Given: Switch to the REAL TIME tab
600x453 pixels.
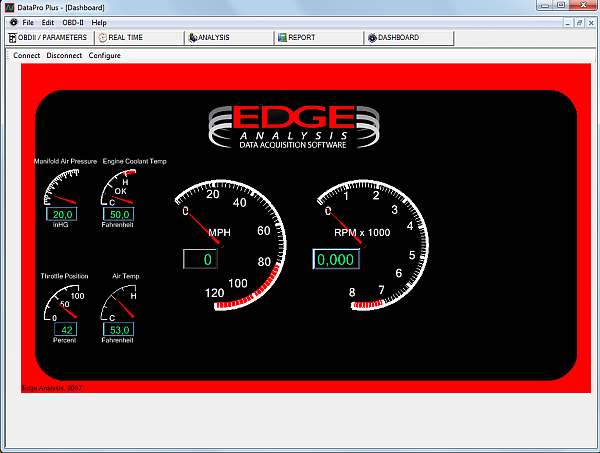Looking at the screenshot, I should pos(140,37).
